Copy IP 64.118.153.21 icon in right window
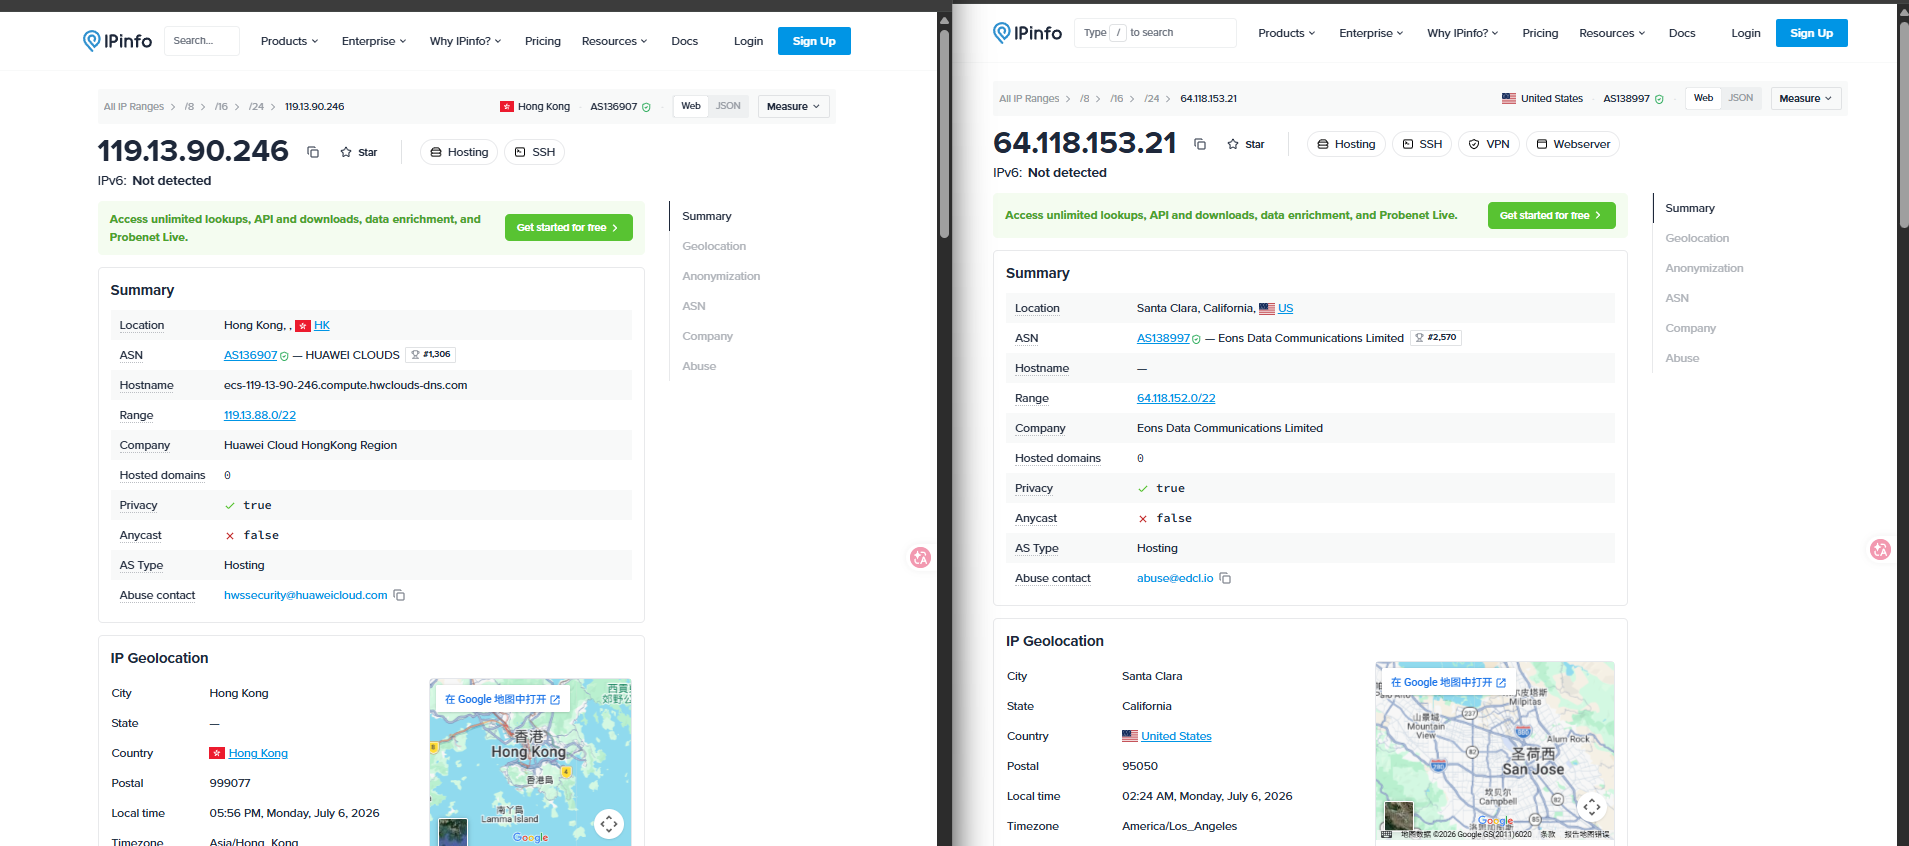Image resolution: width=1909 pixels, height=846 pixels. click(x=1200, y=144)
